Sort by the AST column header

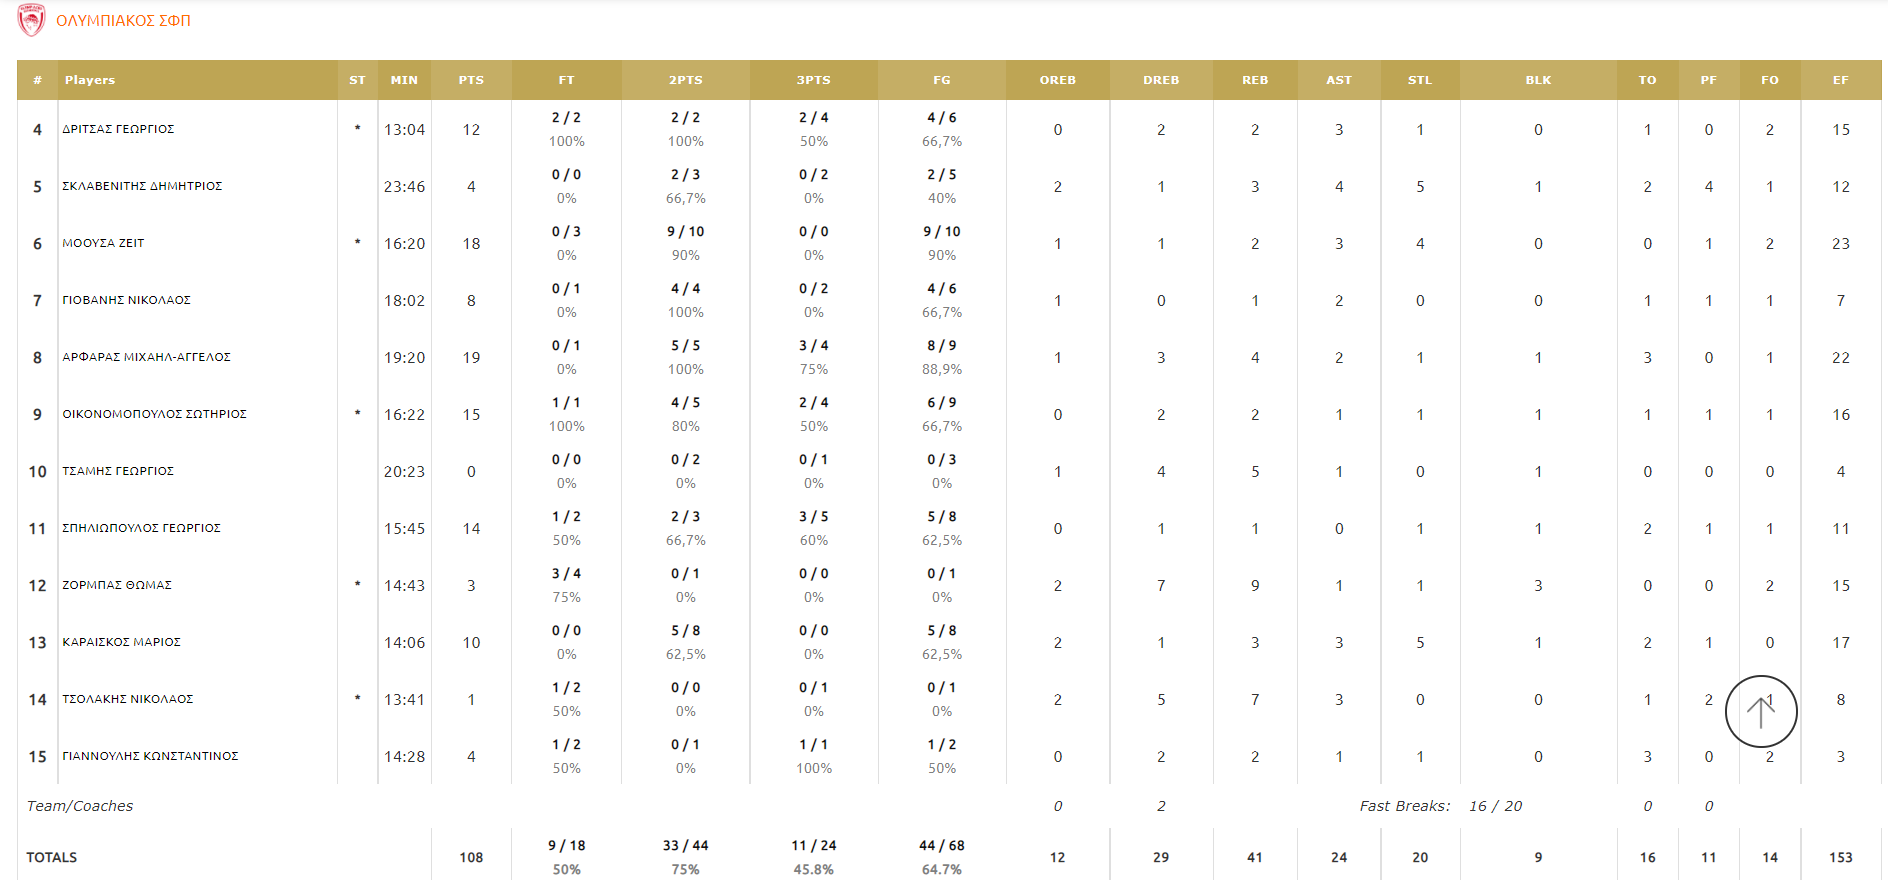[x=1339, y=80]
